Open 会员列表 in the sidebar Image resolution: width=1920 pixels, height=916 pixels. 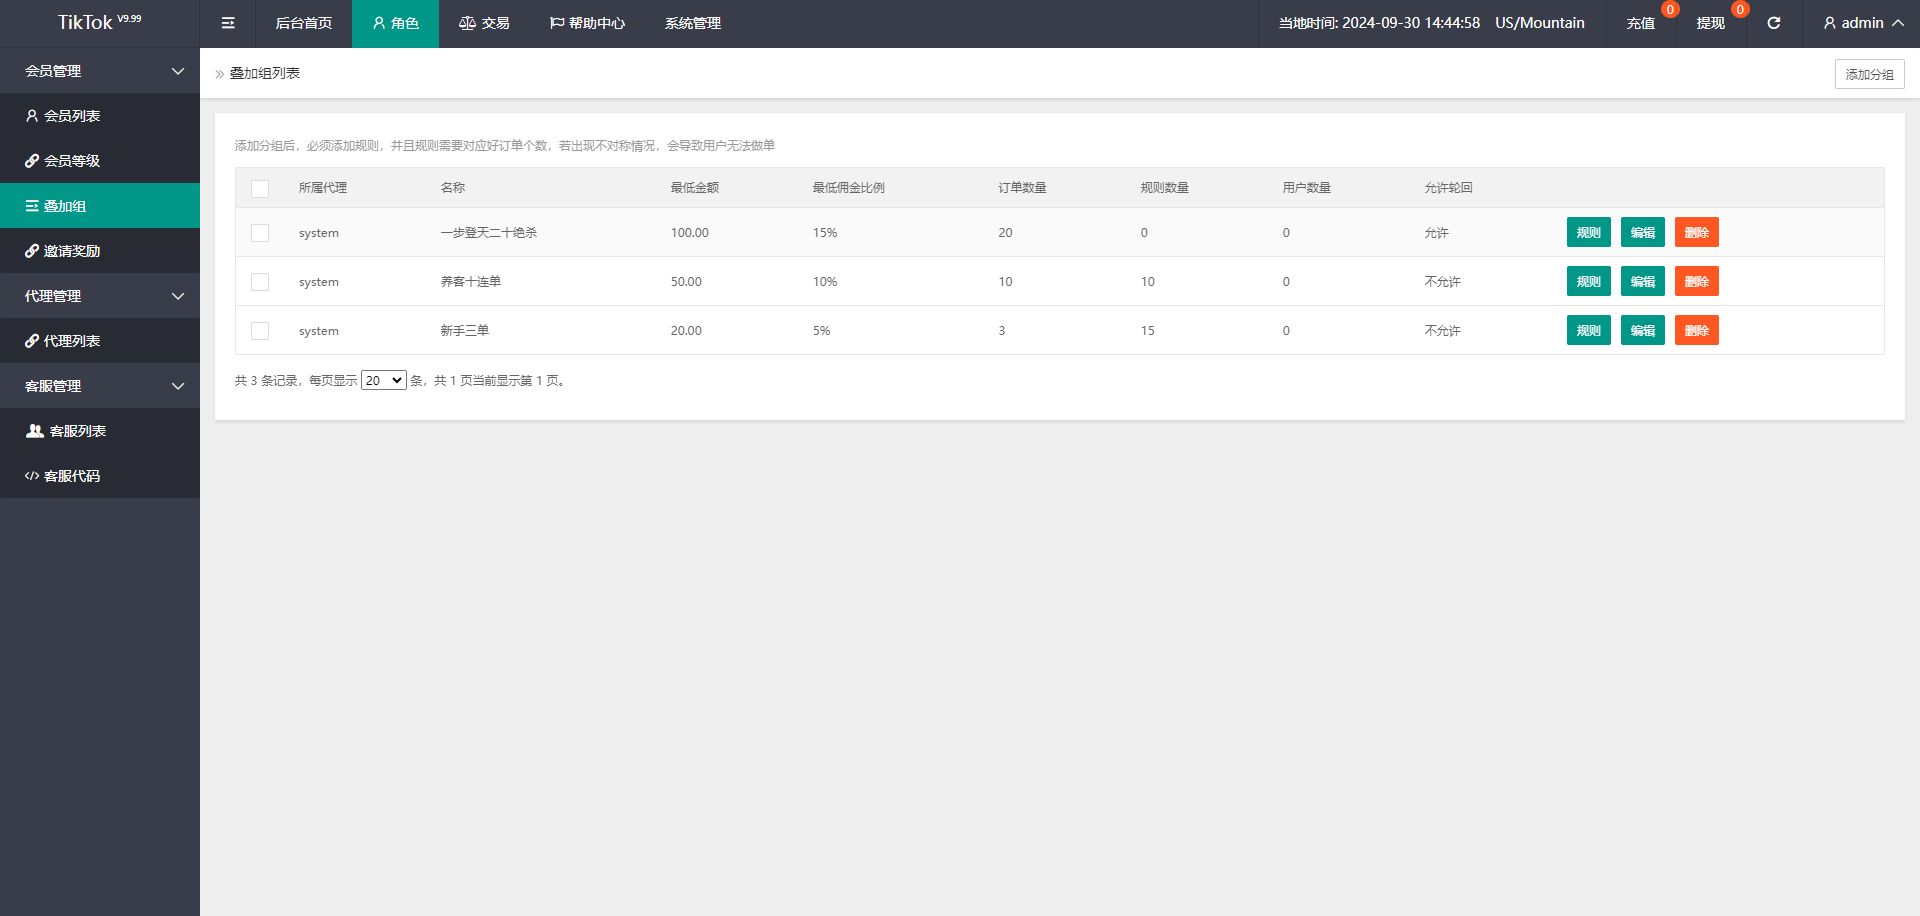pos(71,116)
